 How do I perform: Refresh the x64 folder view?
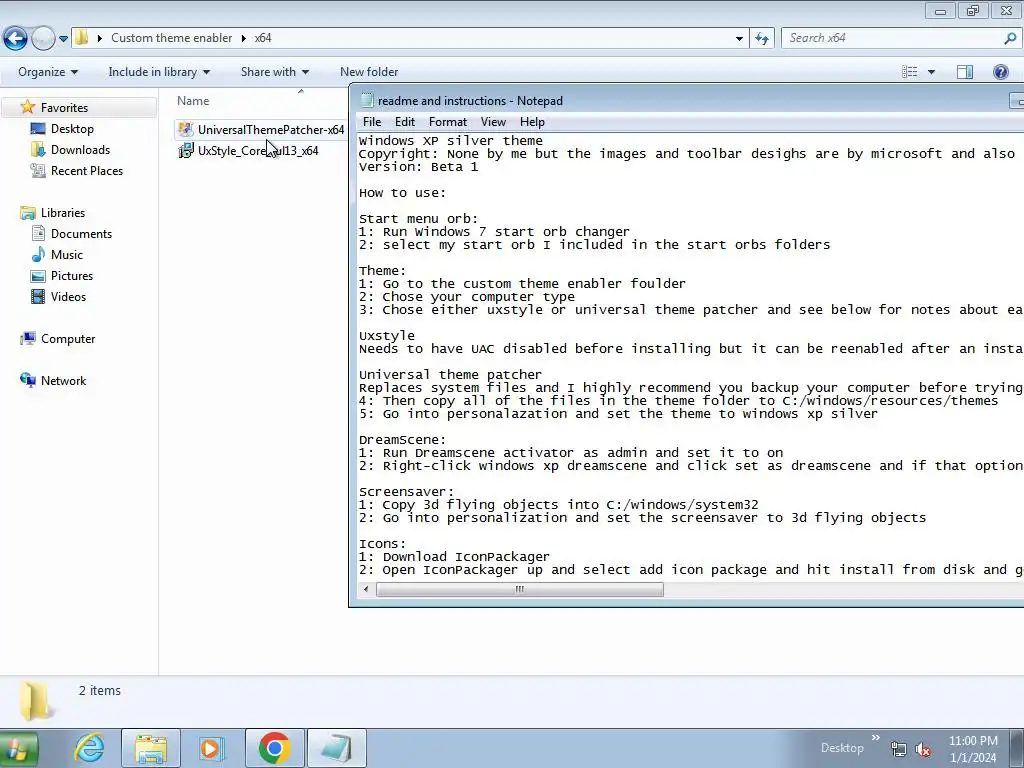pos(761,39)
